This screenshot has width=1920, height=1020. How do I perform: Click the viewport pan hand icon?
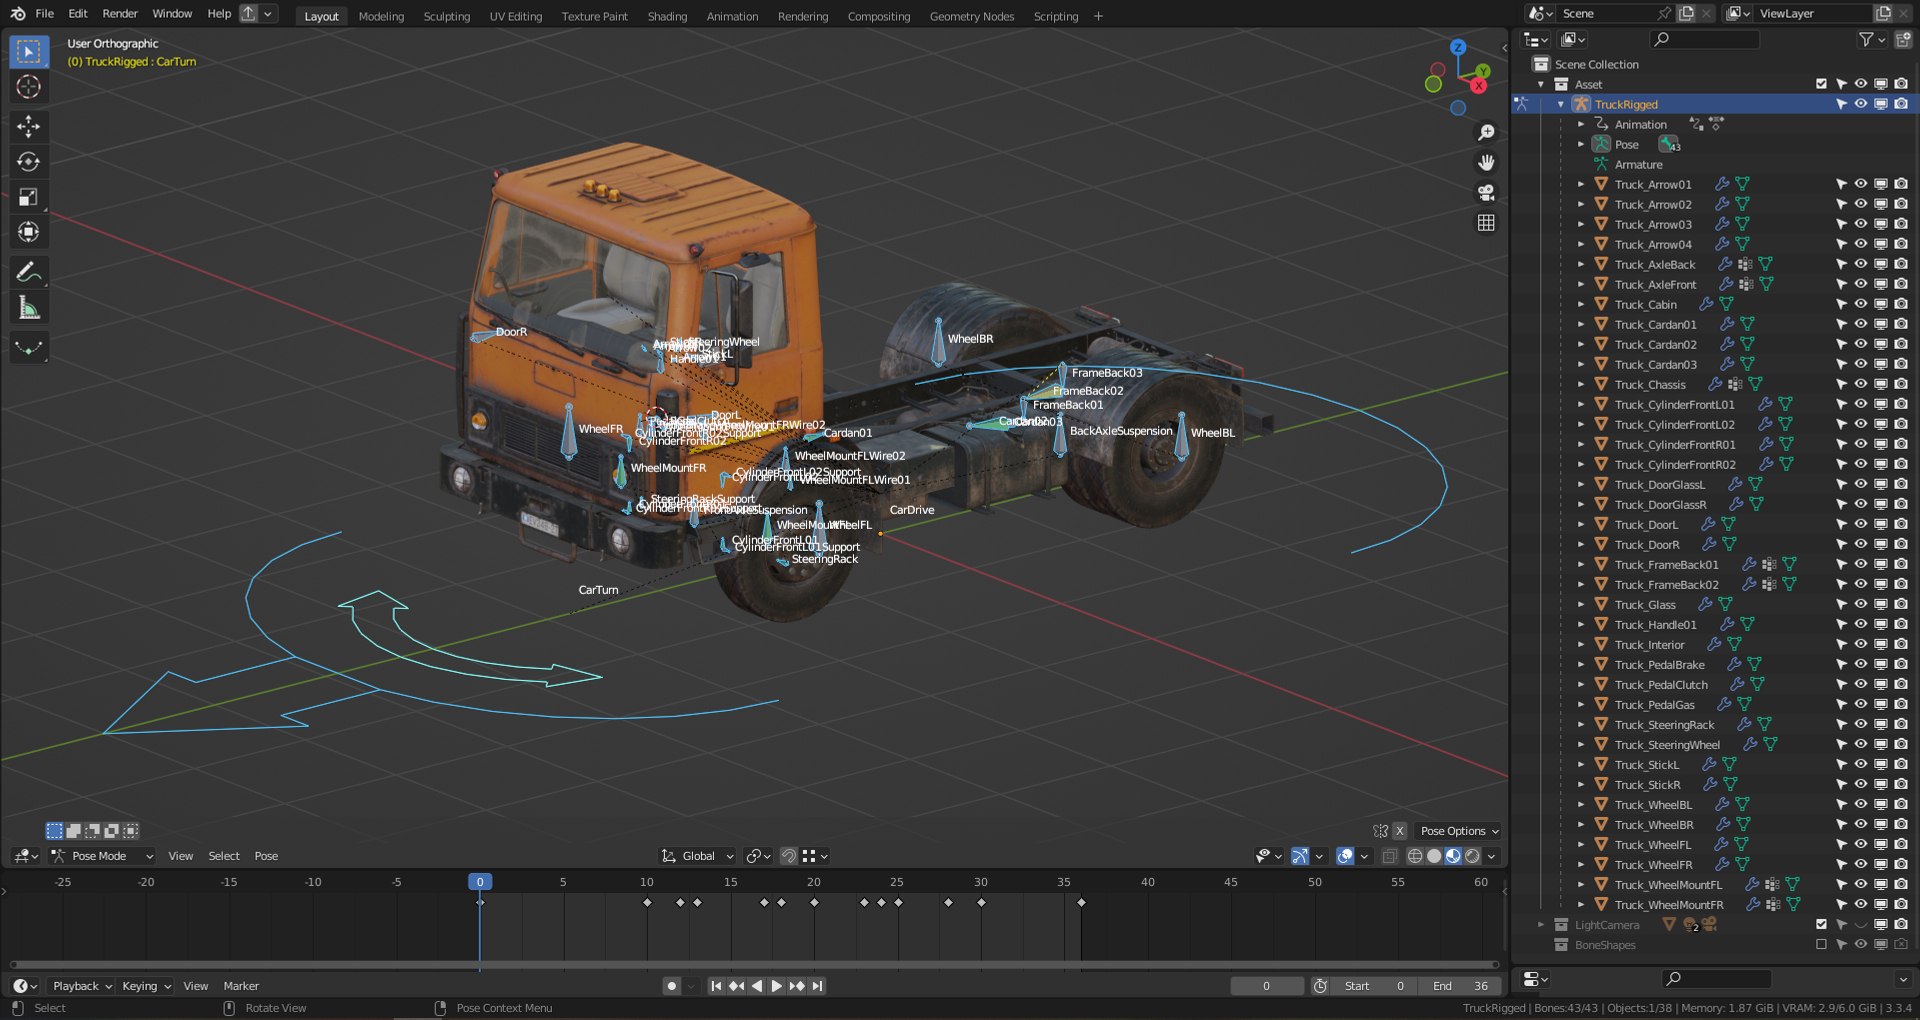(1487, 162)
